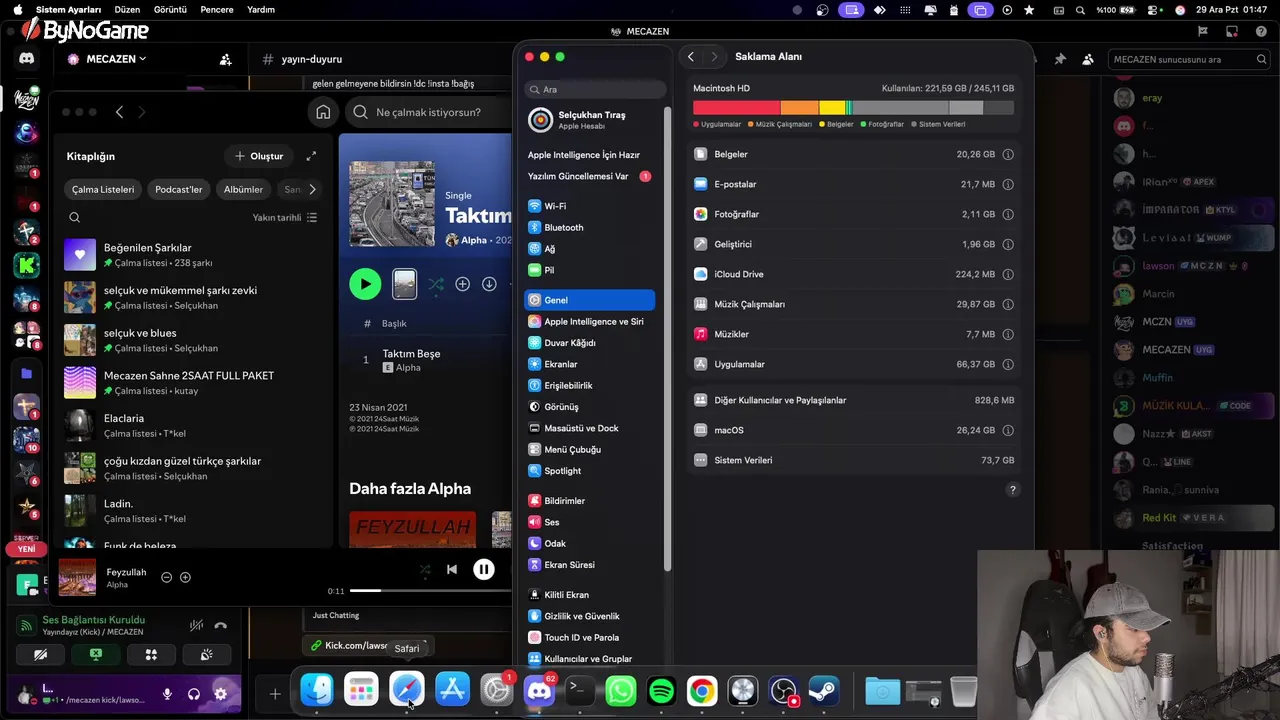Screen dimensions: 1280x720
Task: Open info for Fotoğraflar storage row
Action: tap(1008, 214)
